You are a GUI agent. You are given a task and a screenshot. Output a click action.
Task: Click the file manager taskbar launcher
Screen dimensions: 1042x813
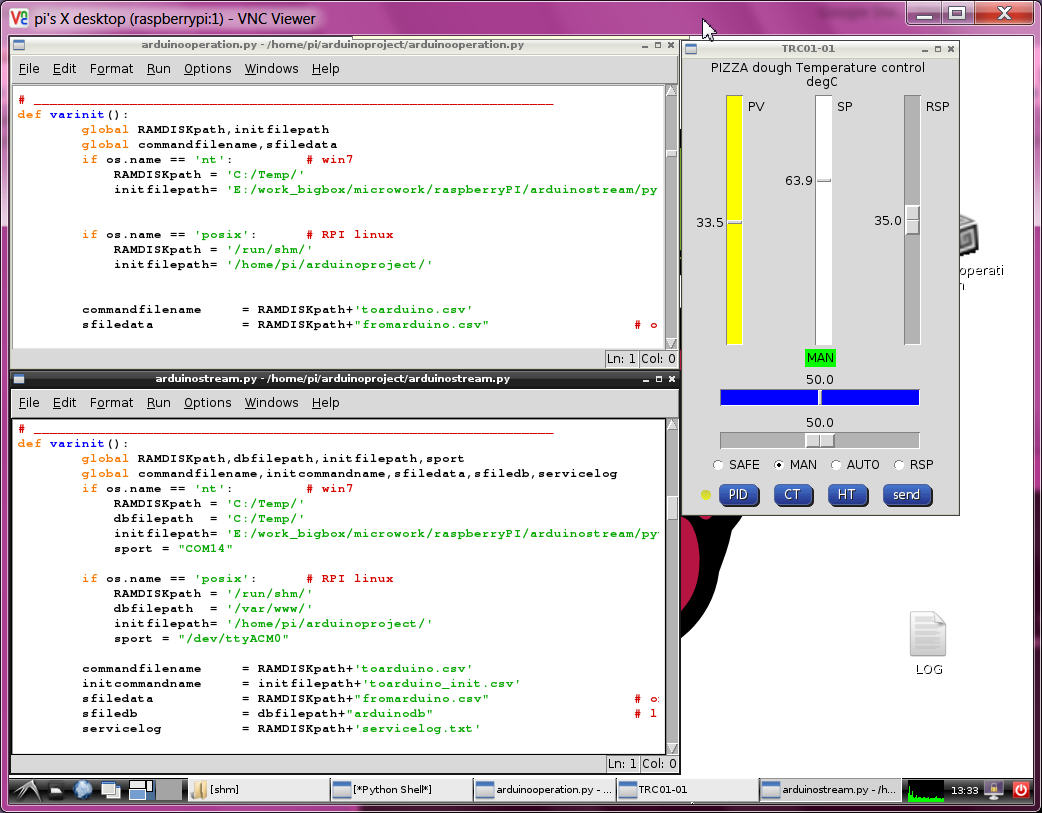click(x=54, y=790)
